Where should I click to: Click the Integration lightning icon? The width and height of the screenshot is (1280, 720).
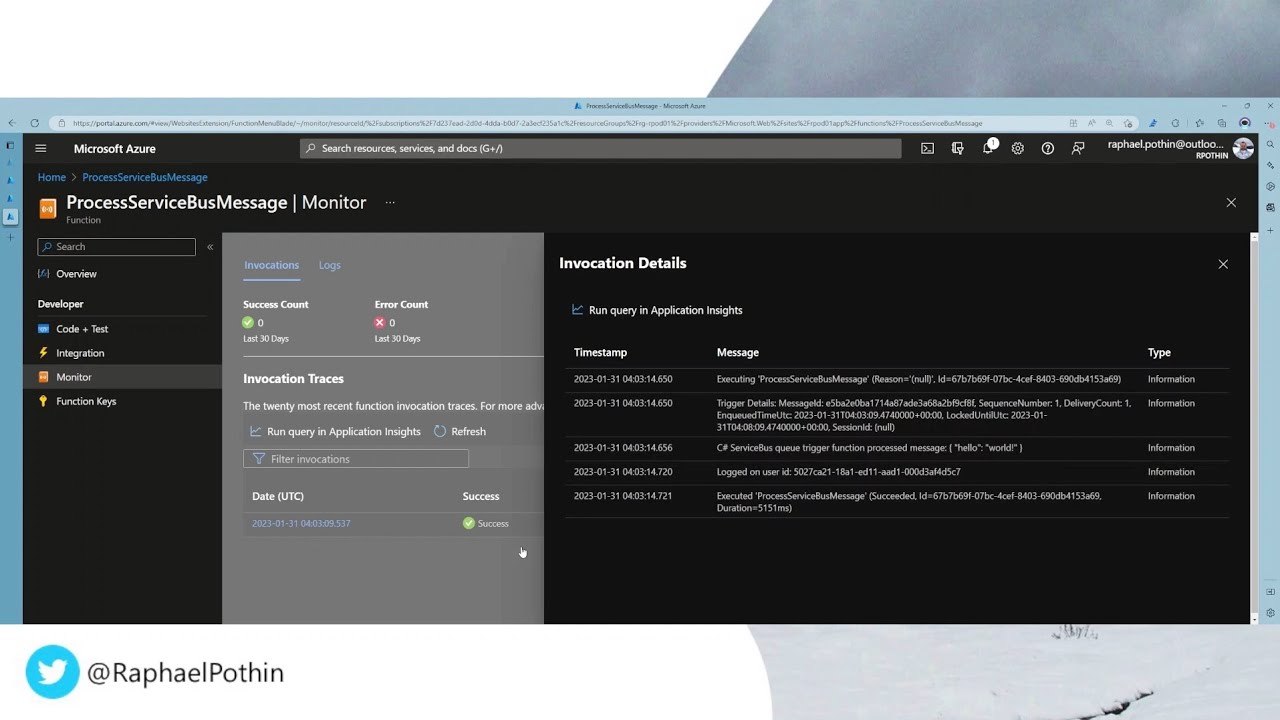[43, 352]
